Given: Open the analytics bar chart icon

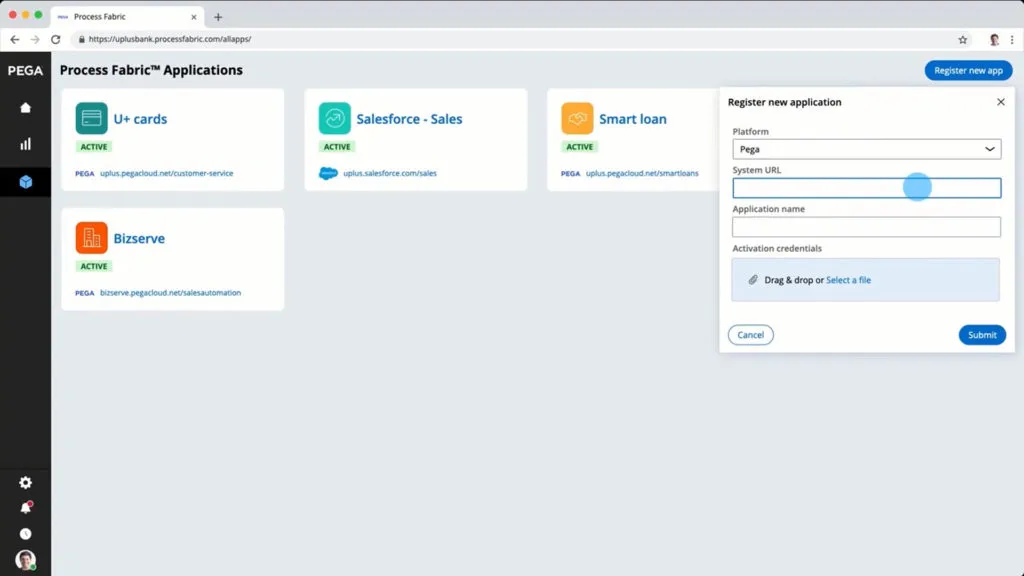Looking at the screenshot, I should [25, 144].
